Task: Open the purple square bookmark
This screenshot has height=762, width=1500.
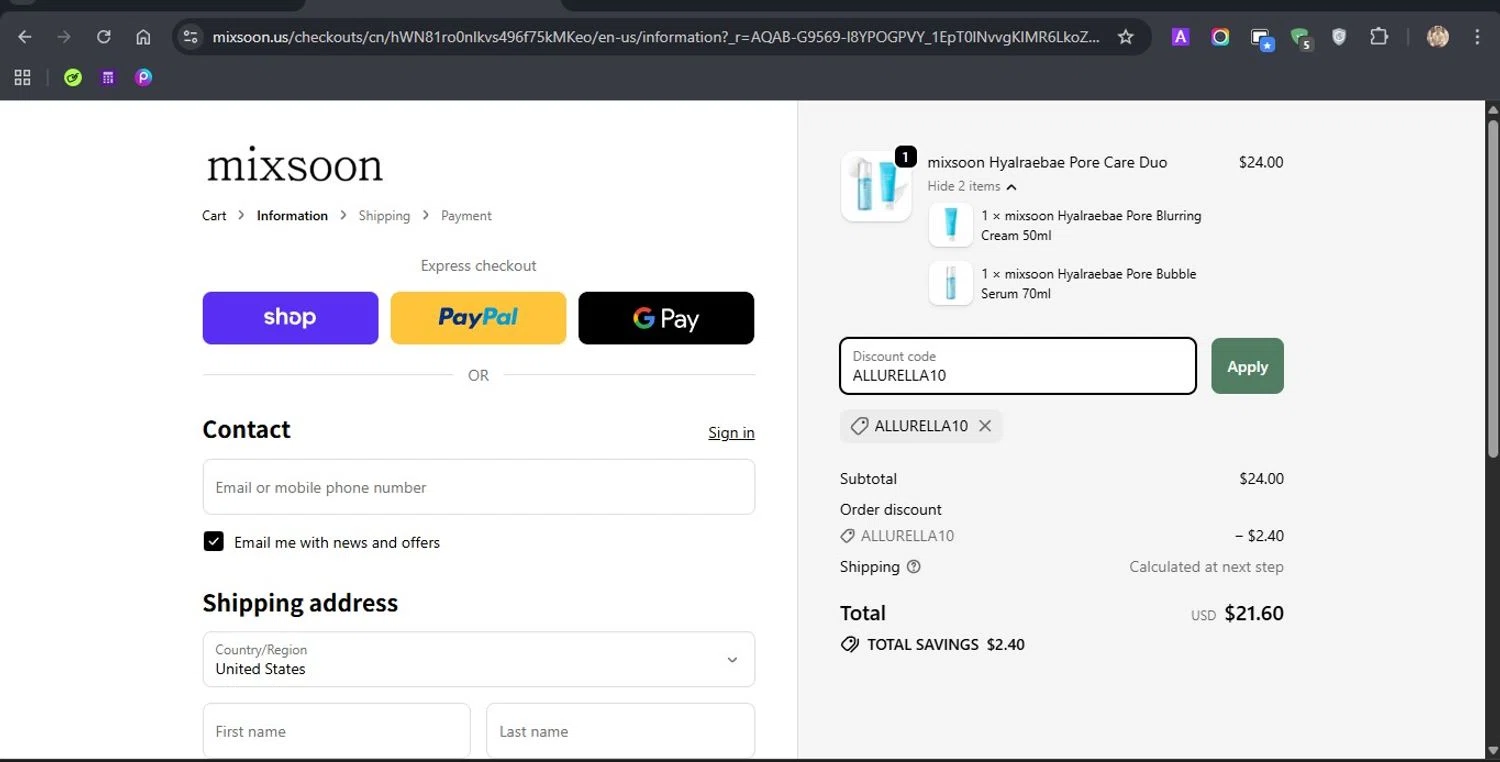Action: pyautogui.click(x=108, y=77)
